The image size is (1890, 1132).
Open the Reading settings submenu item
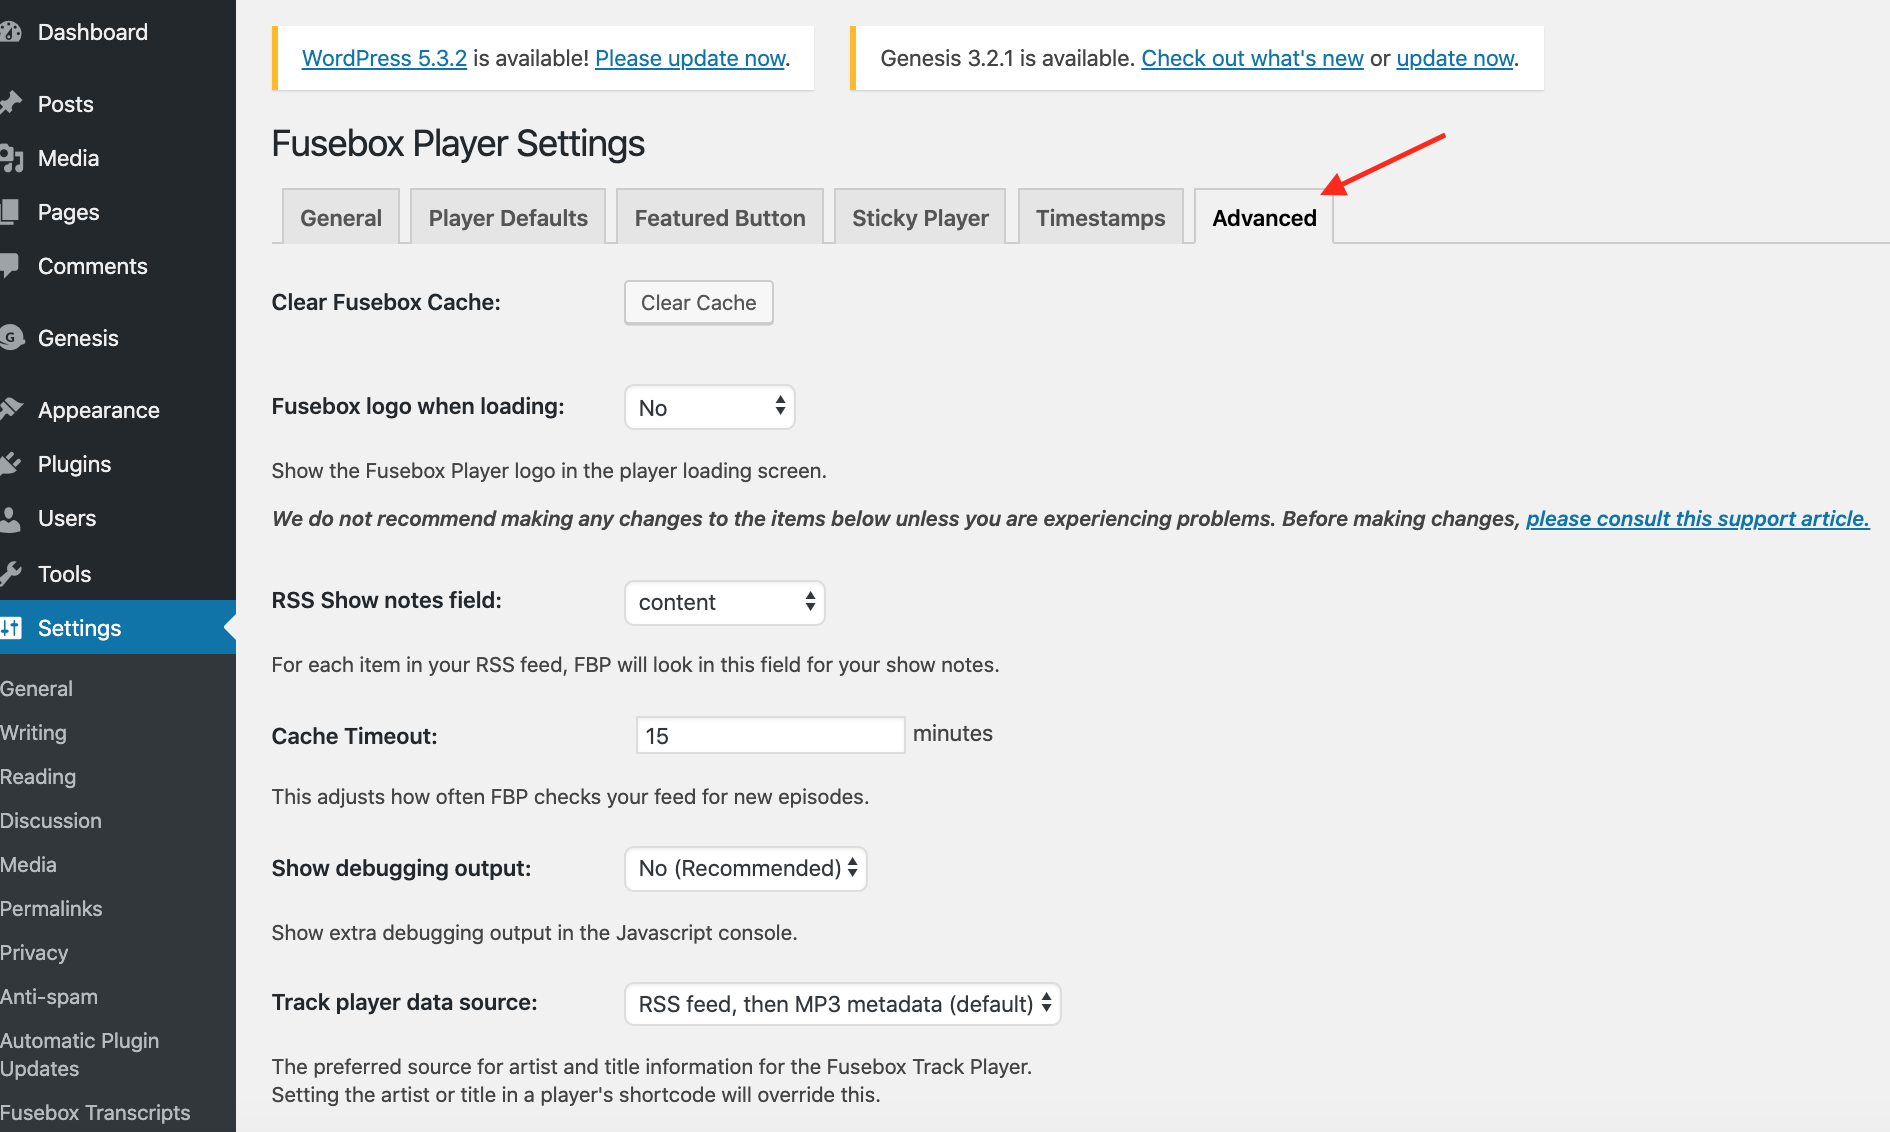click(38, 776)
